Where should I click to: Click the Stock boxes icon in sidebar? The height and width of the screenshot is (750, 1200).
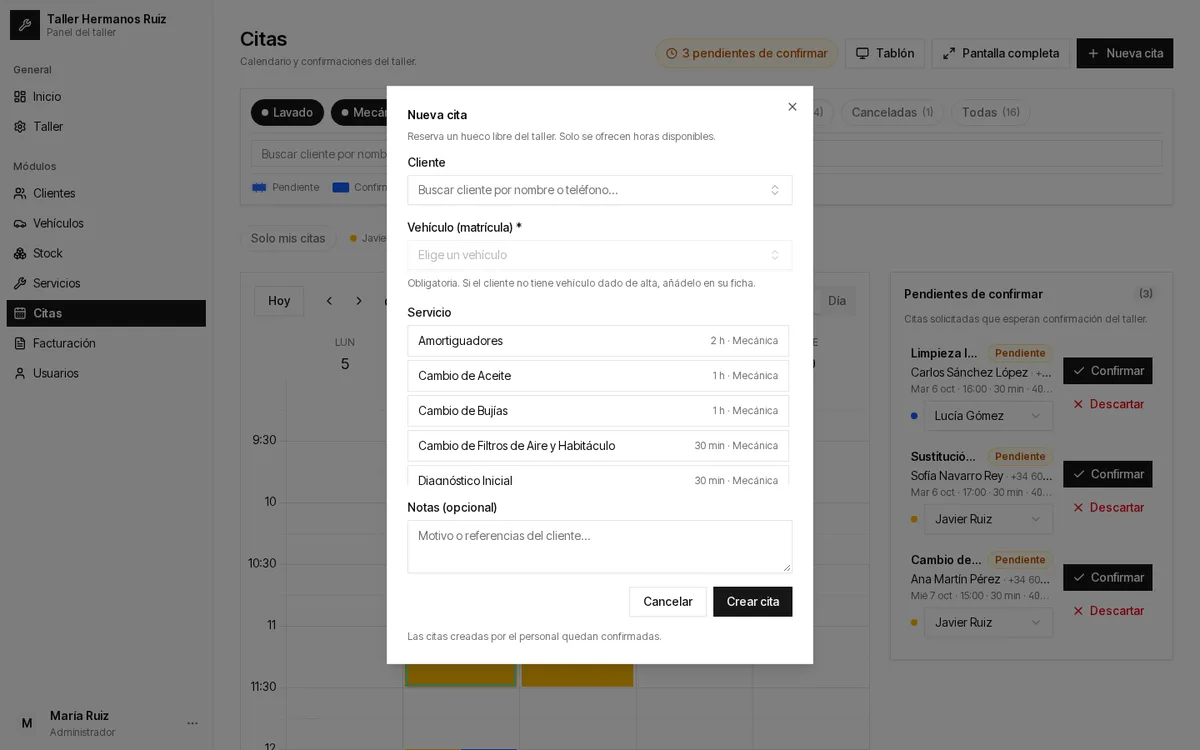[20, 253]
